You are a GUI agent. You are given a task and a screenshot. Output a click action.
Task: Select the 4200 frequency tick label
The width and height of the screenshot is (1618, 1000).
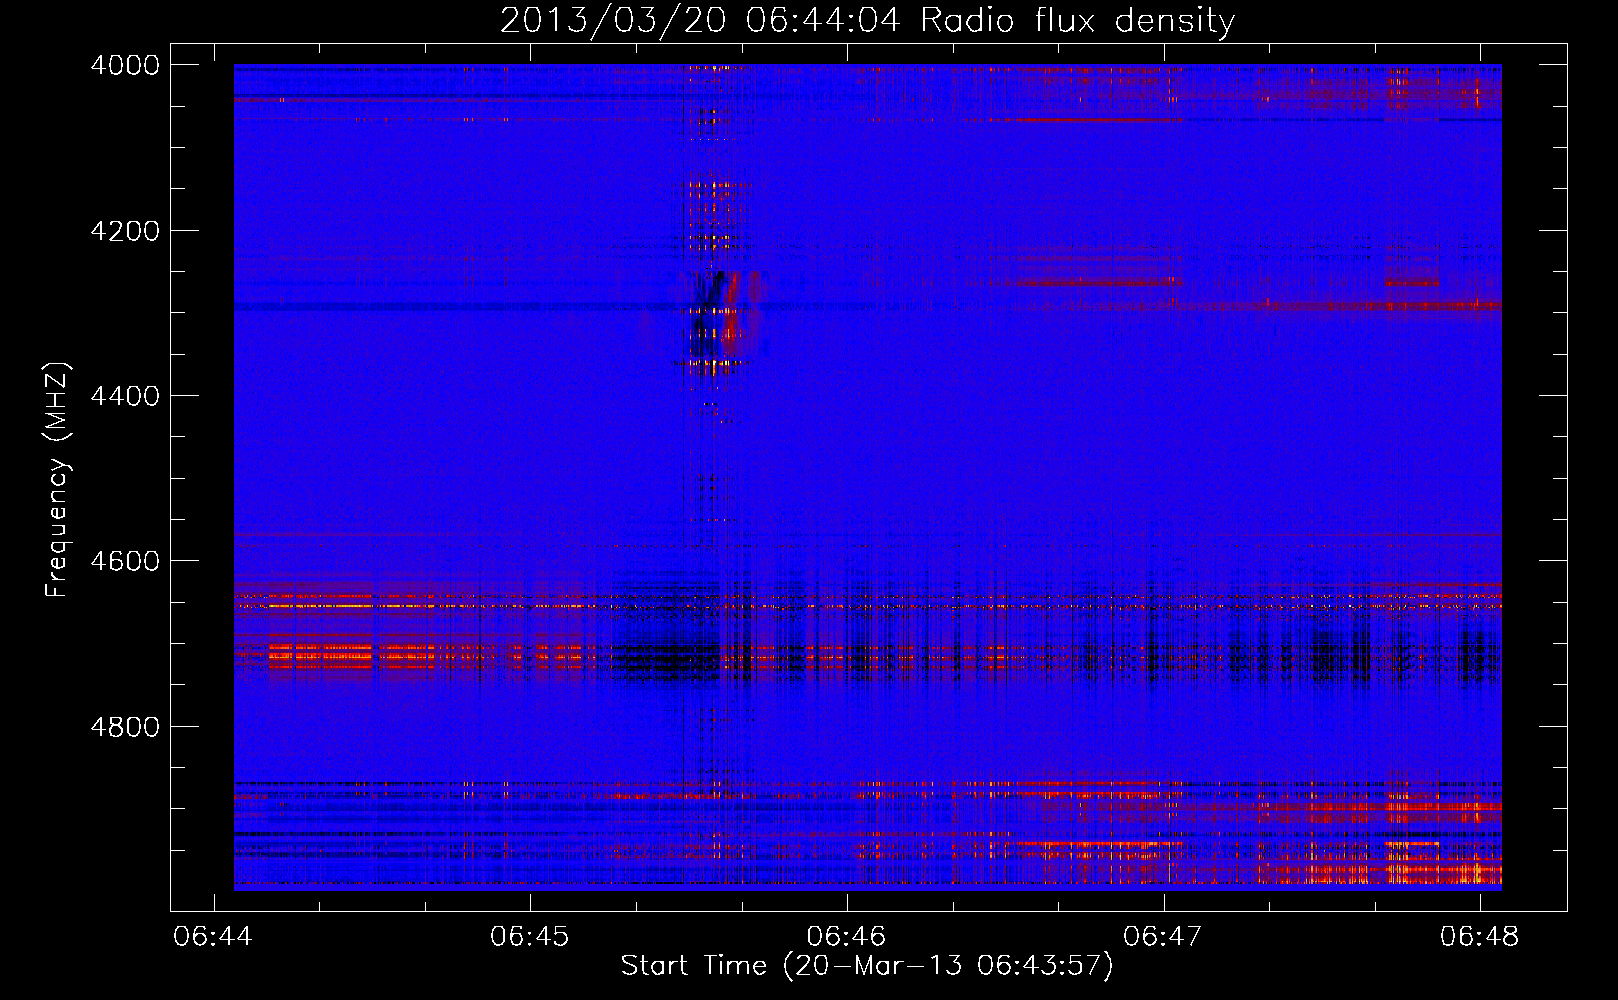(x=125, y=231)
